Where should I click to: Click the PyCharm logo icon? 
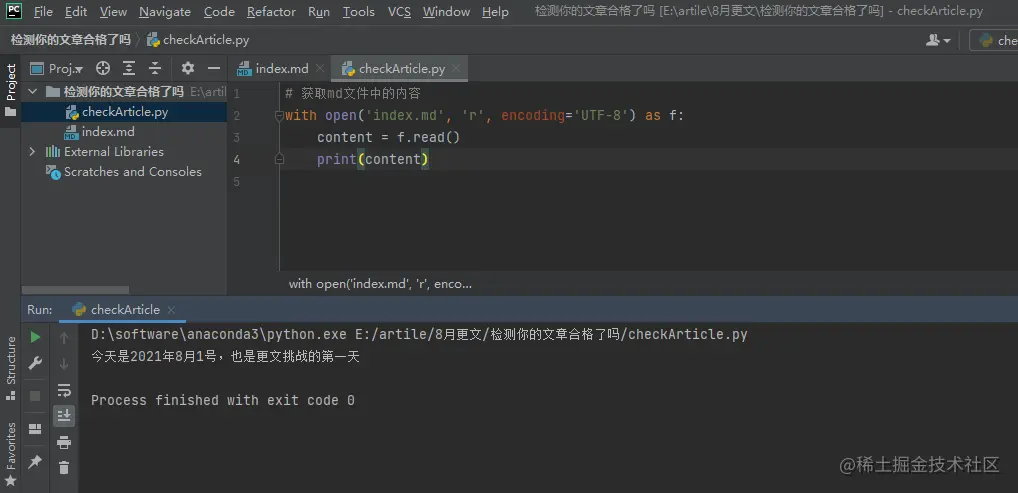[14, 11]
